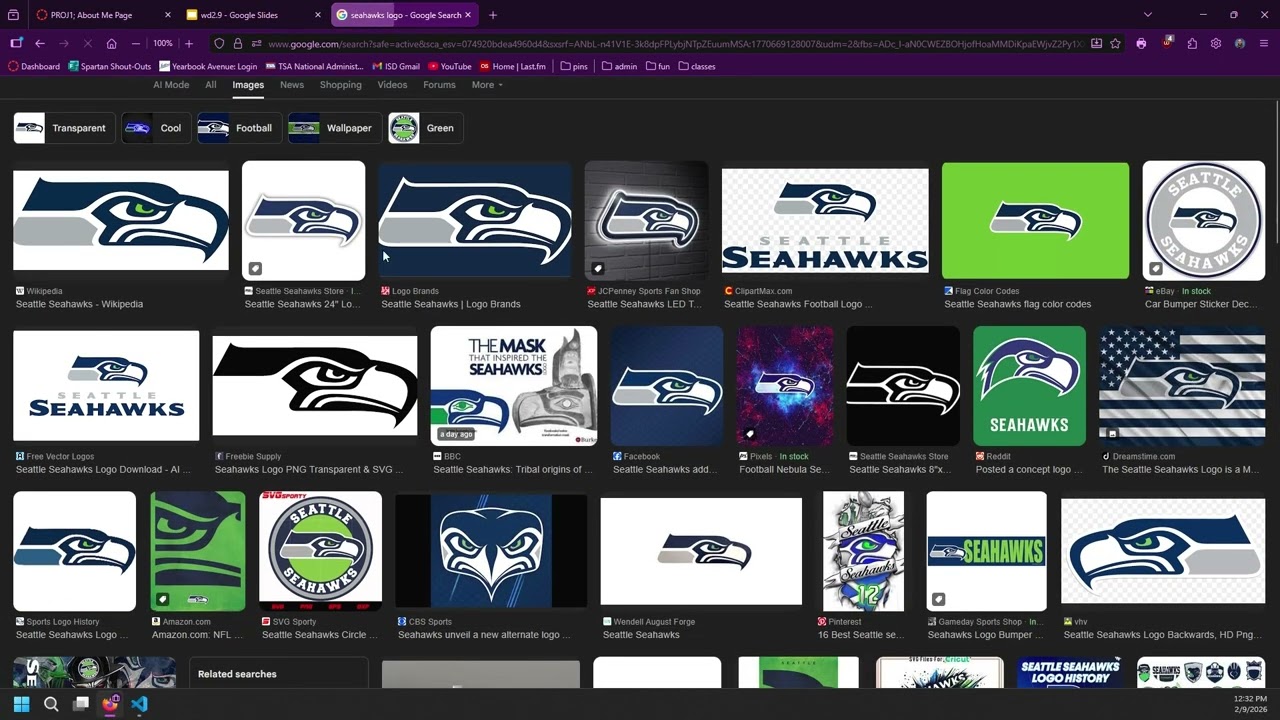The image size is (1280, 720).
Task: Select the Shopping search tab
Action: (x=341, y=85)
